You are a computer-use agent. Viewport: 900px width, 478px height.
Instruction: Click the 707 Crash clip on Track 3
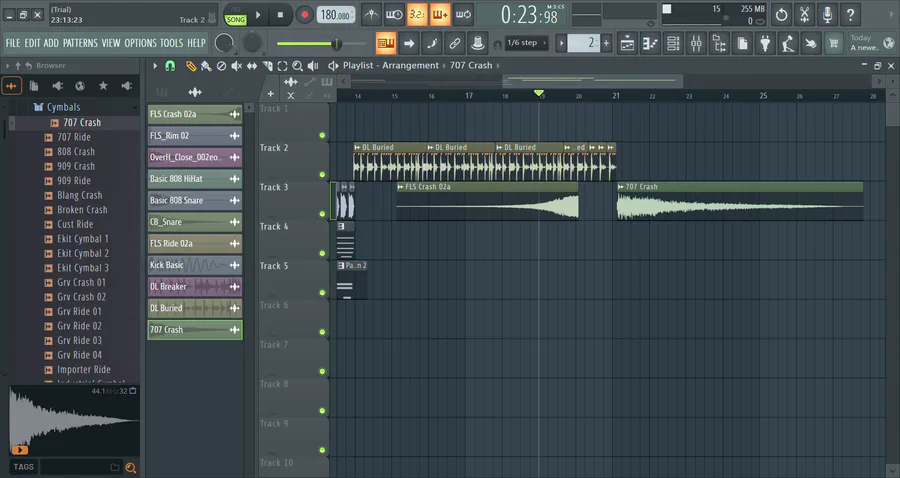pyautogui.click(x=740, y=201)
